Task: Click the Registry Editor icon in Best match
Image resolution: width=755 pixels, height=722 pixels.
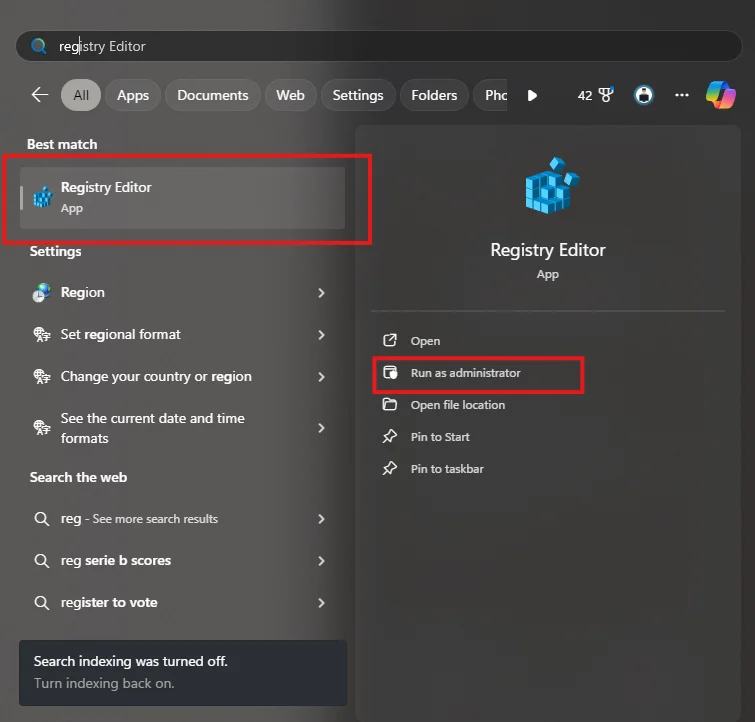Action: [x=42, y=197]
